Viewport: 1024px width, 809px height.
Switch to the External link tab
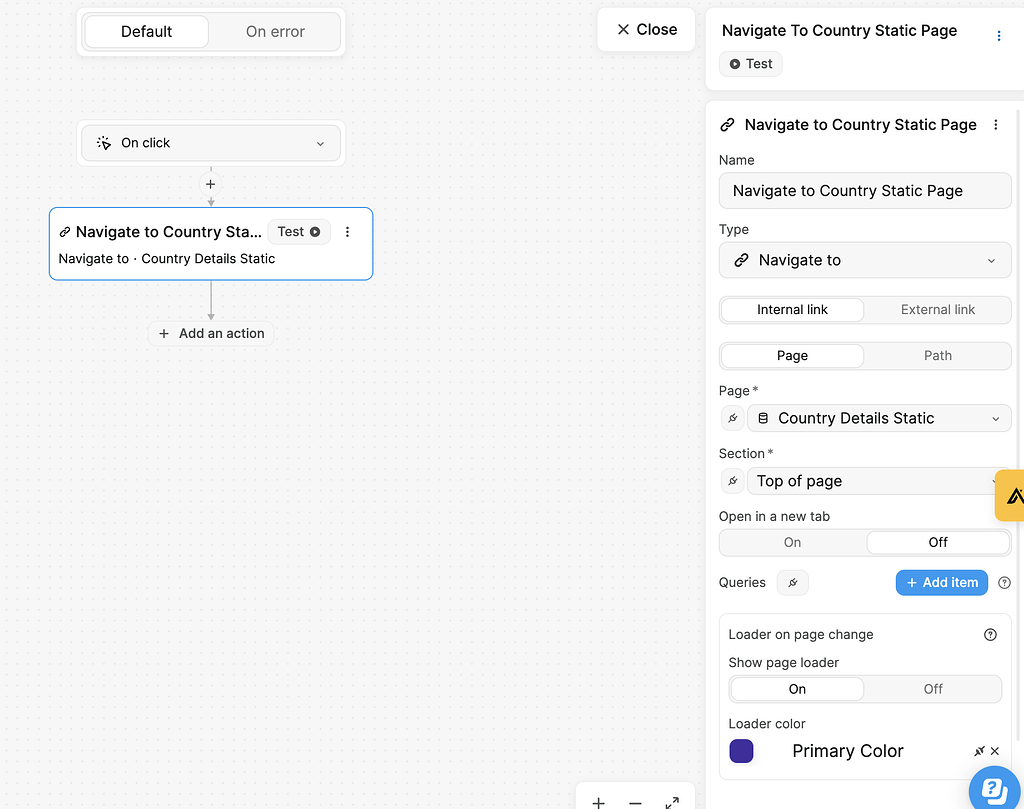pyautogui.click(x=937, y=309)
